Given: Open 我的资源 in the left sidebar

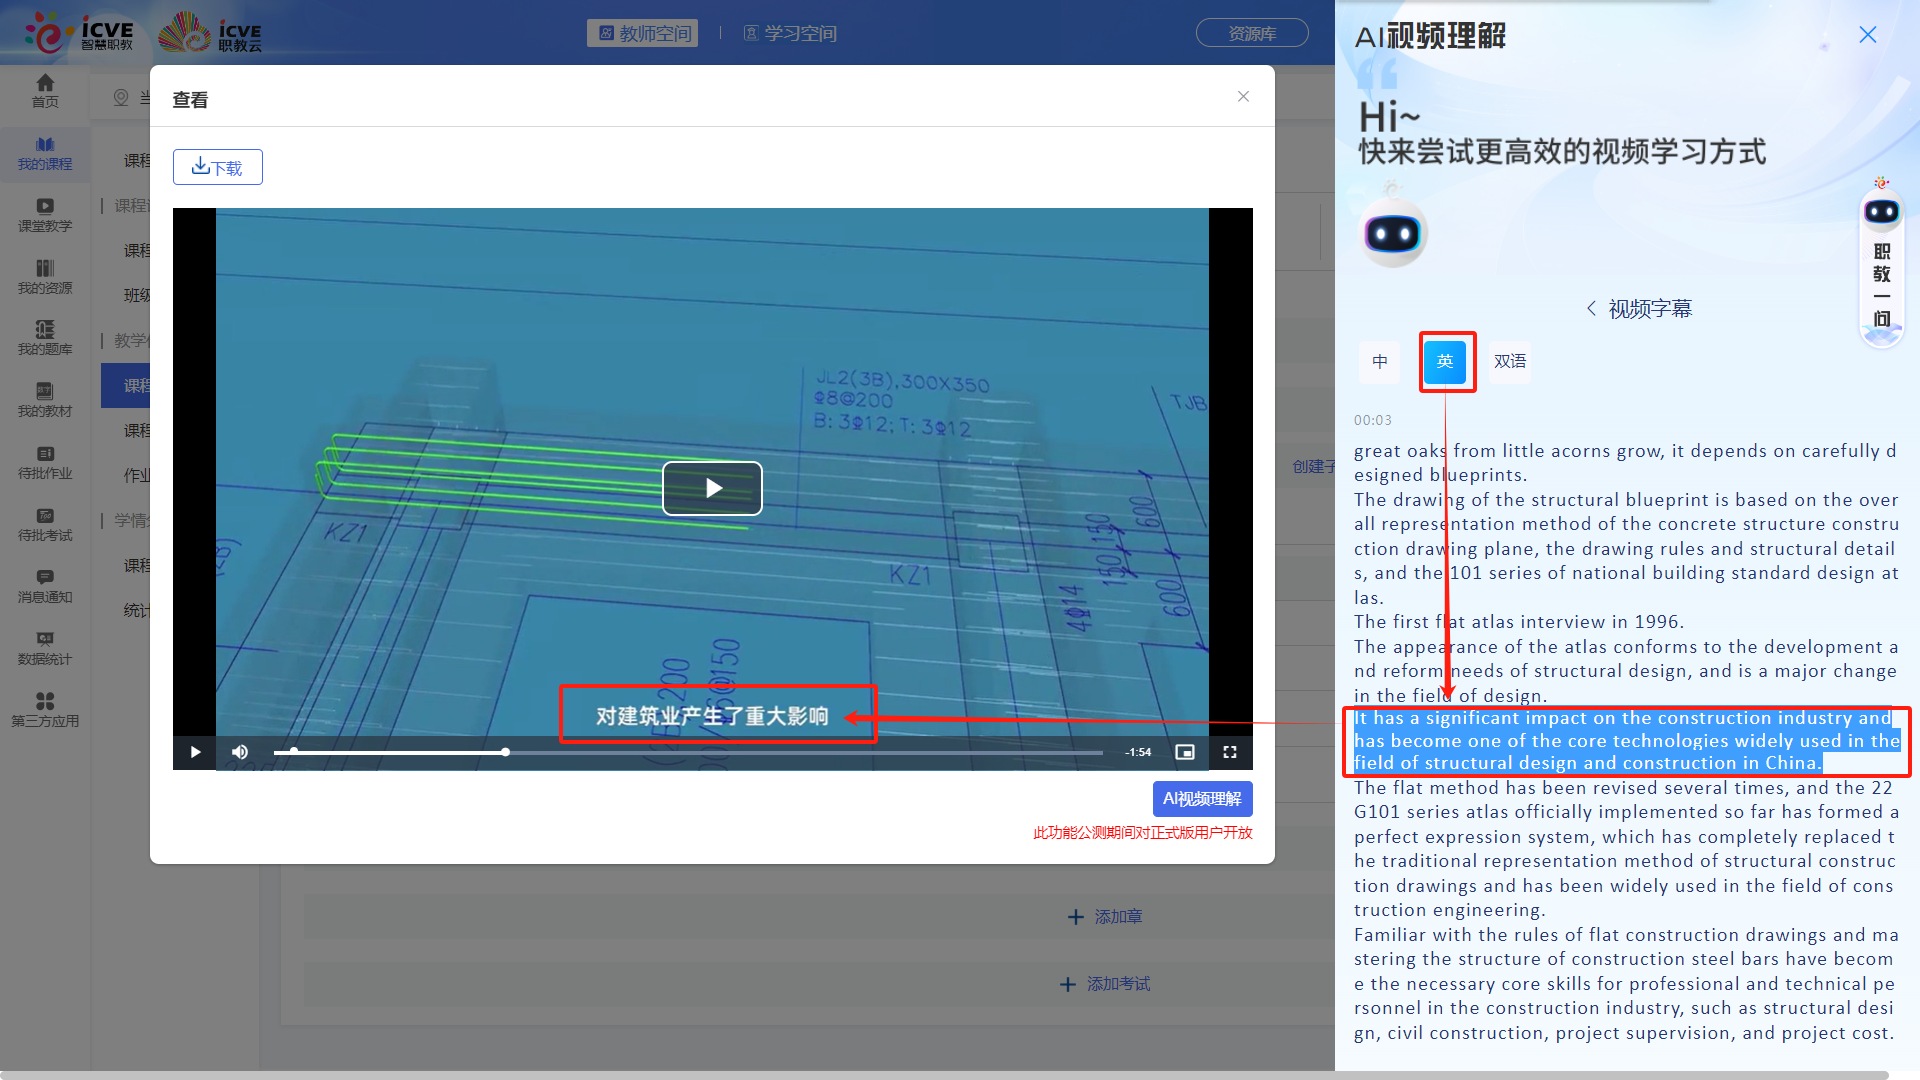Looking at the screenshot, I should pyautogui.click(x=45, y=277).
